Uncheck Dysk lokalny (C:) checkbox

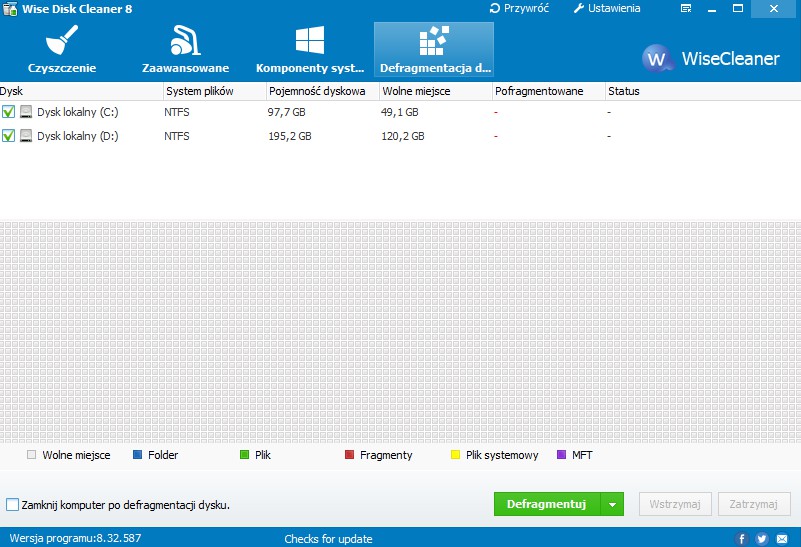[x=8, y=111]
